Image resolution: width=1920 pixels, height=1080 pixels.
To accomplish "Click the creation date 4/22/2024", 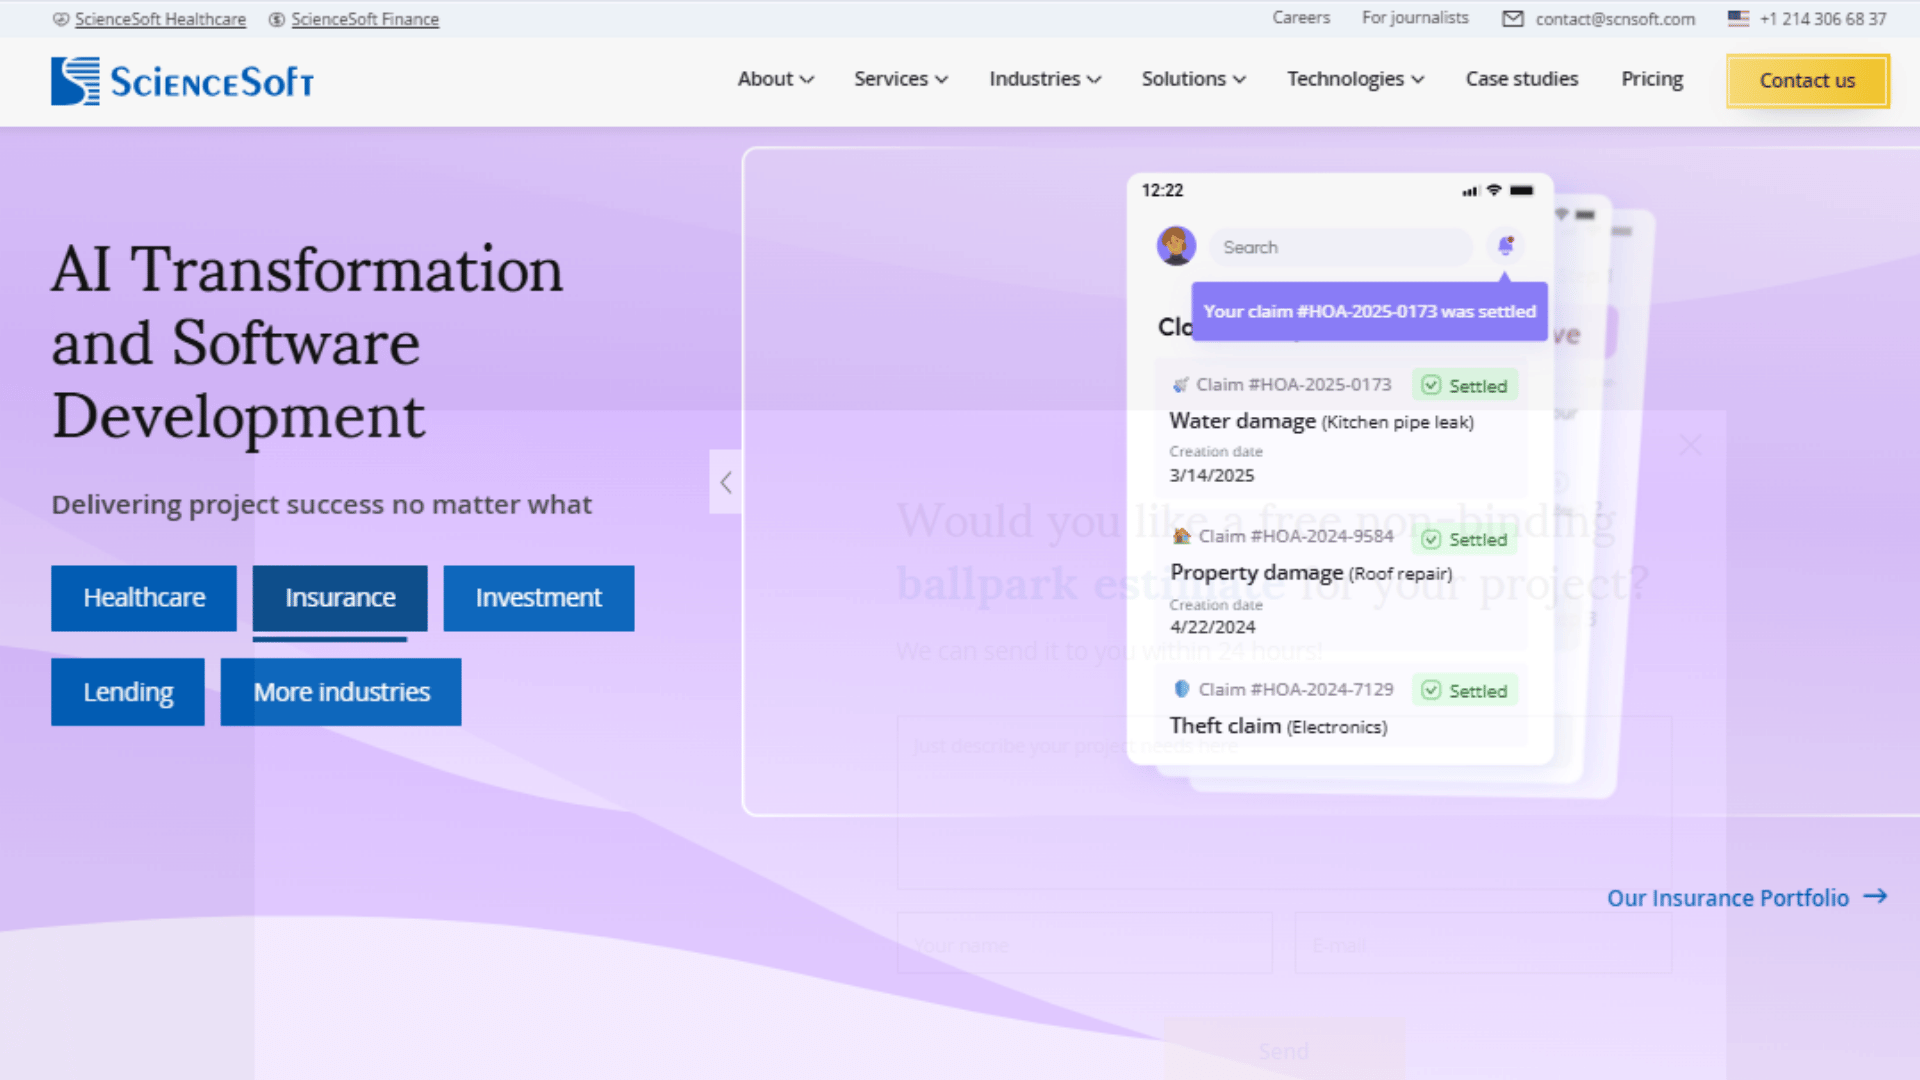I will click(1213, 627).
